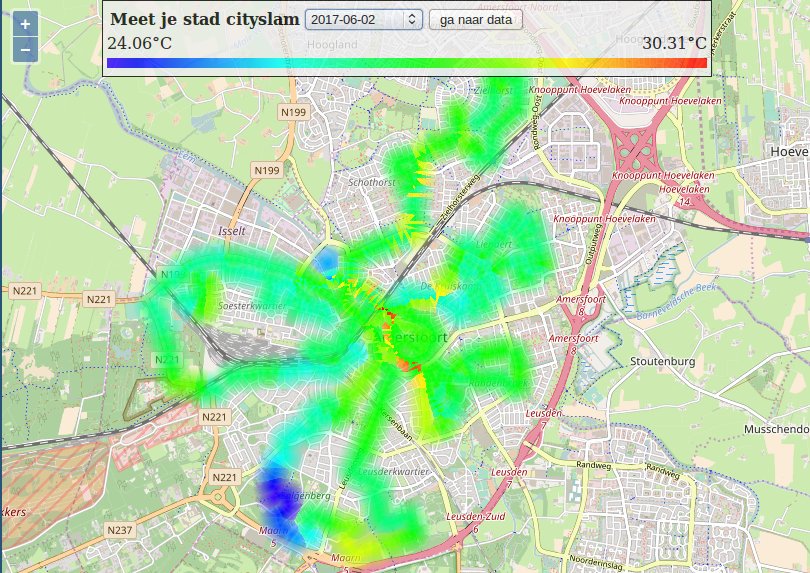Click the Zielhorst neighborhood label

tap(494, 90)
